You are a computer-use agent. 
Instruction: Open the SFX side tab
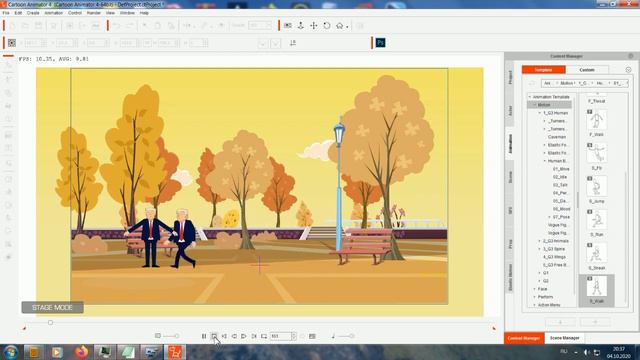[x=510, y=211]
